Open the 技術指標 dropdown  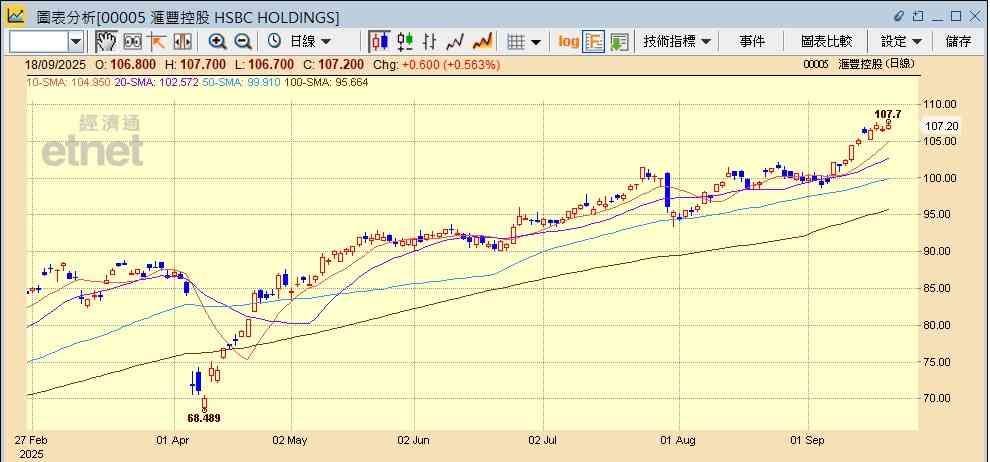[x=677, y=42]
